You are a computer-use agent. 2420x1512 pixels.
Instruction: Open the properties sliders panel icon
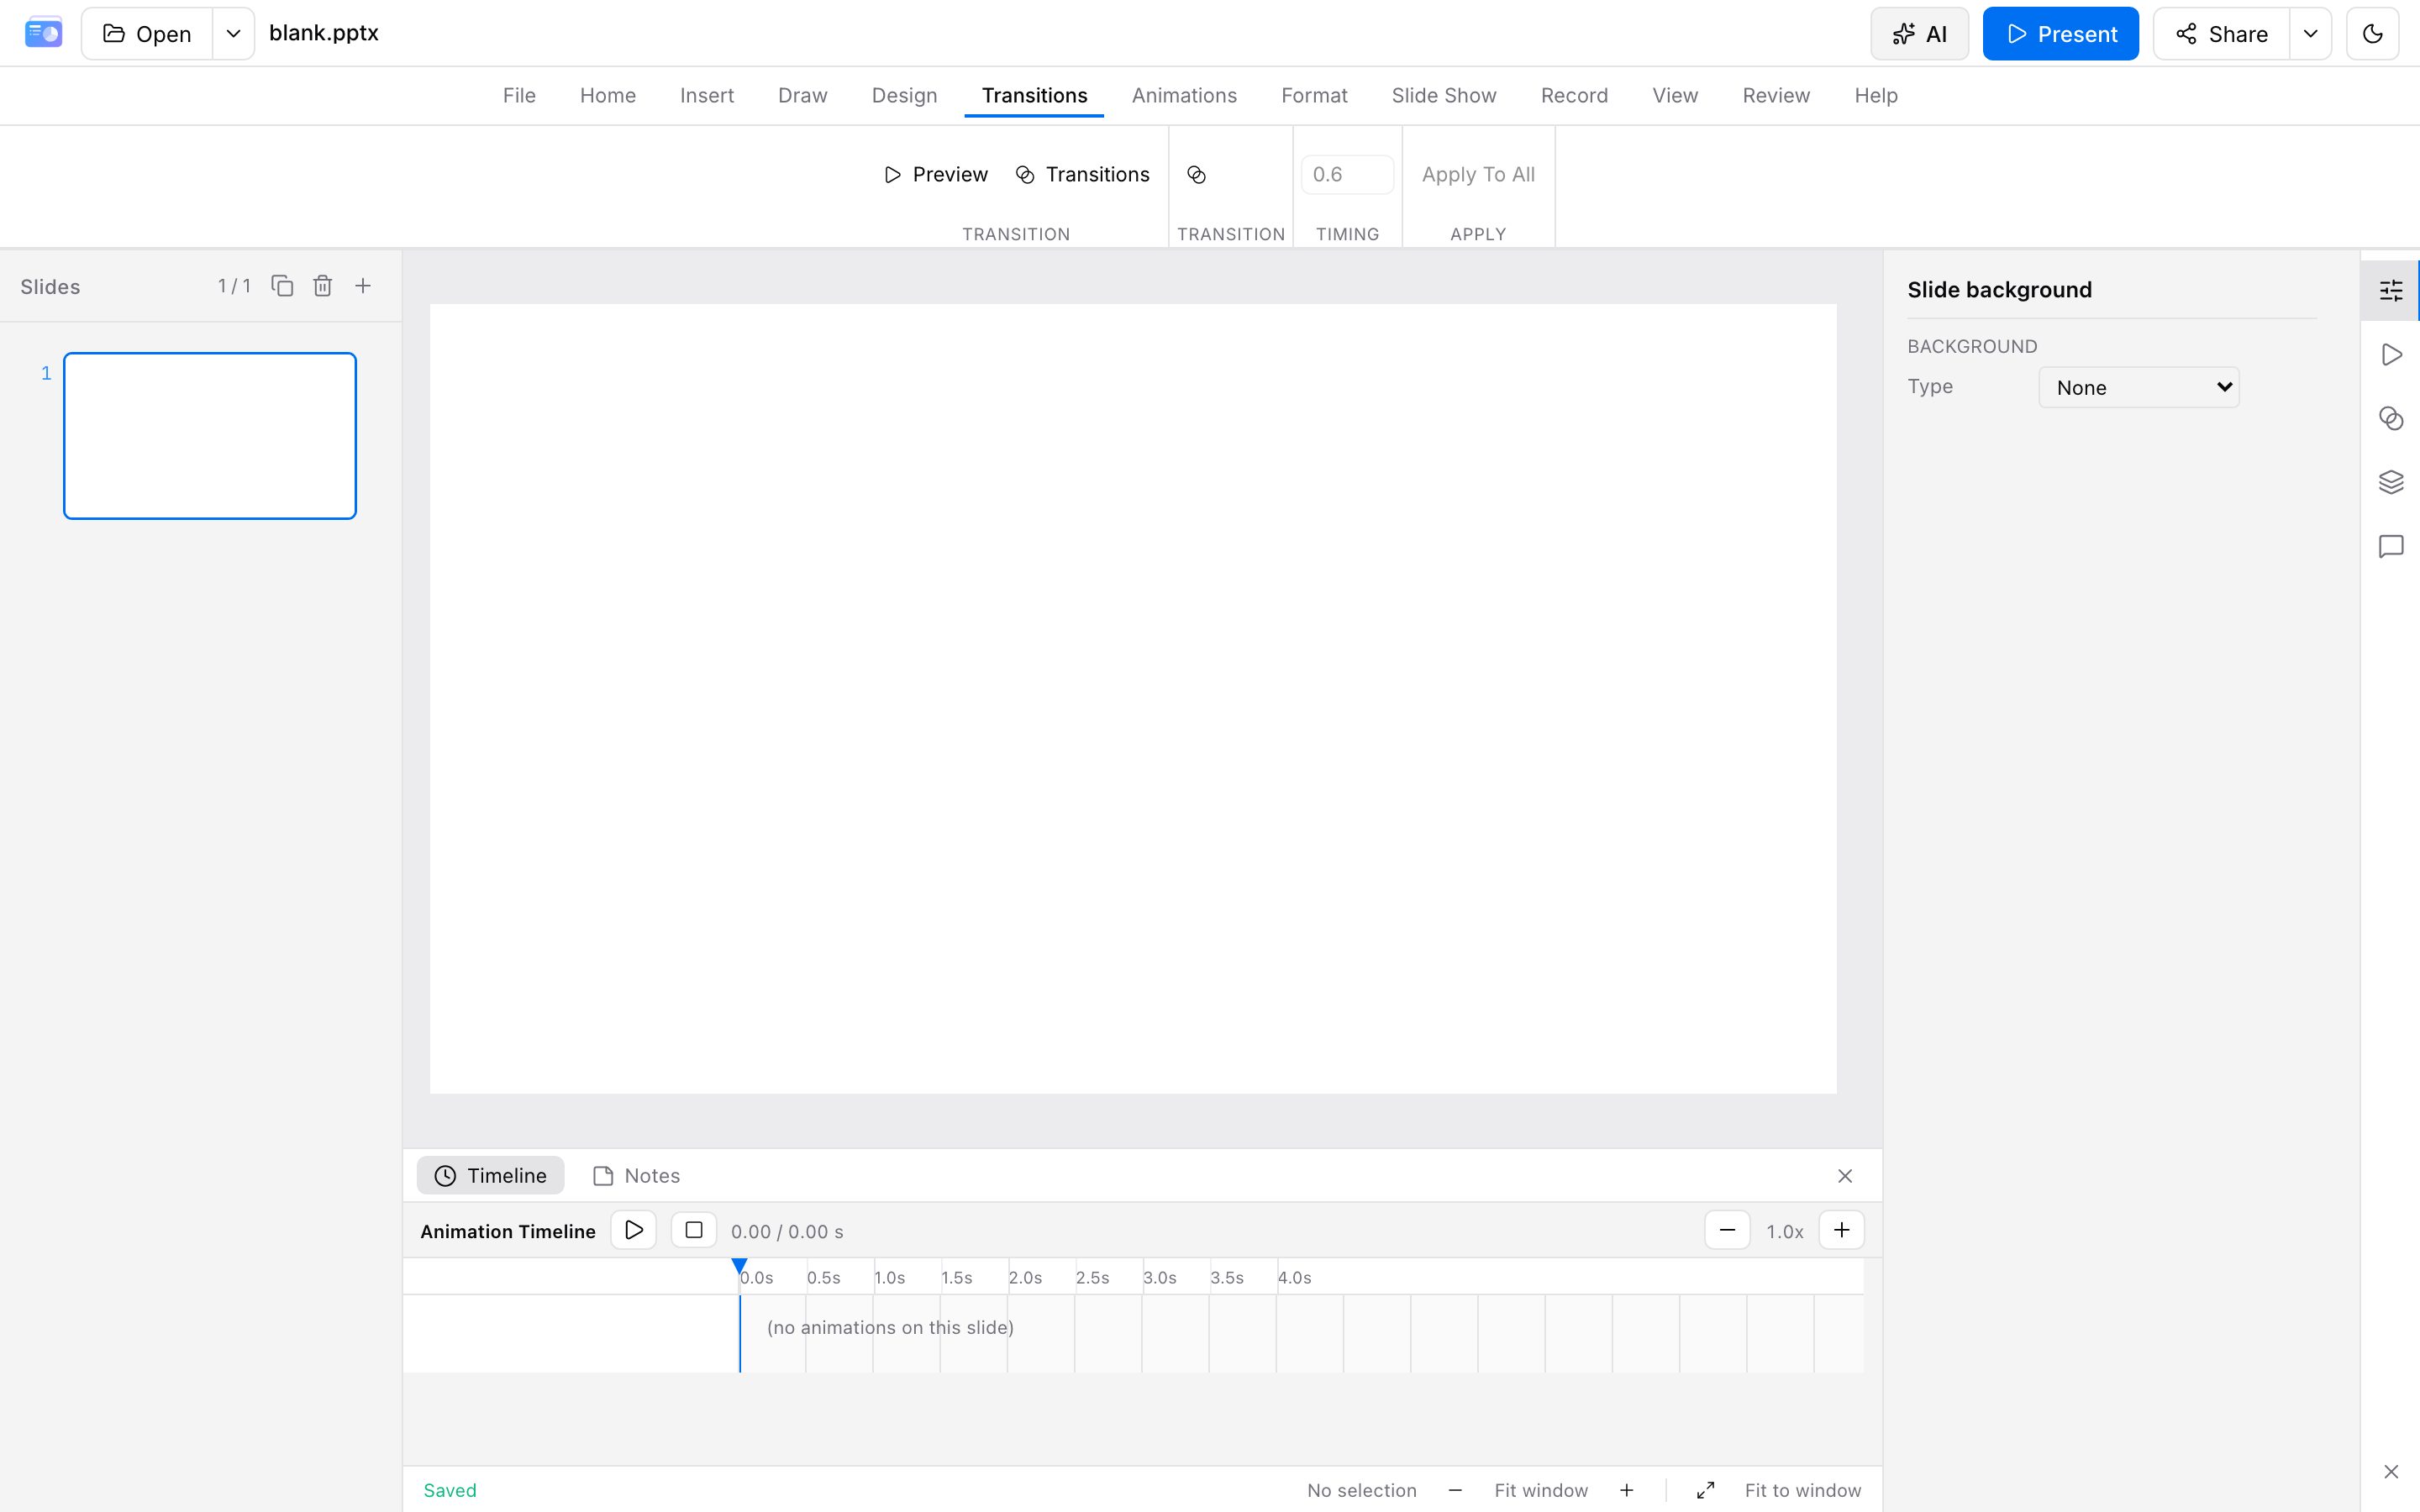click(2391, 290)
